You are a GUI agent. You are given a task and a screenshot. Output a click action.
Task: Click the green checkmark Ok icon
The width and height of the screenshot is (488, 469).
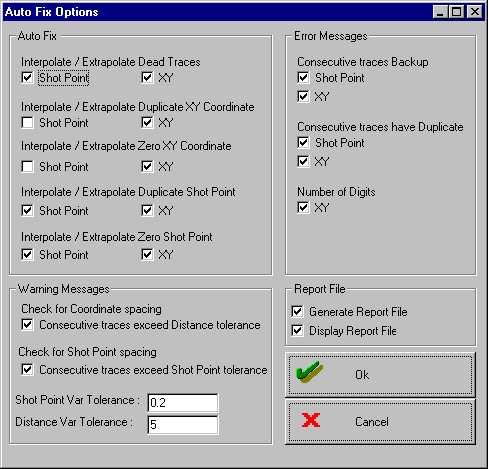(309, 372)
